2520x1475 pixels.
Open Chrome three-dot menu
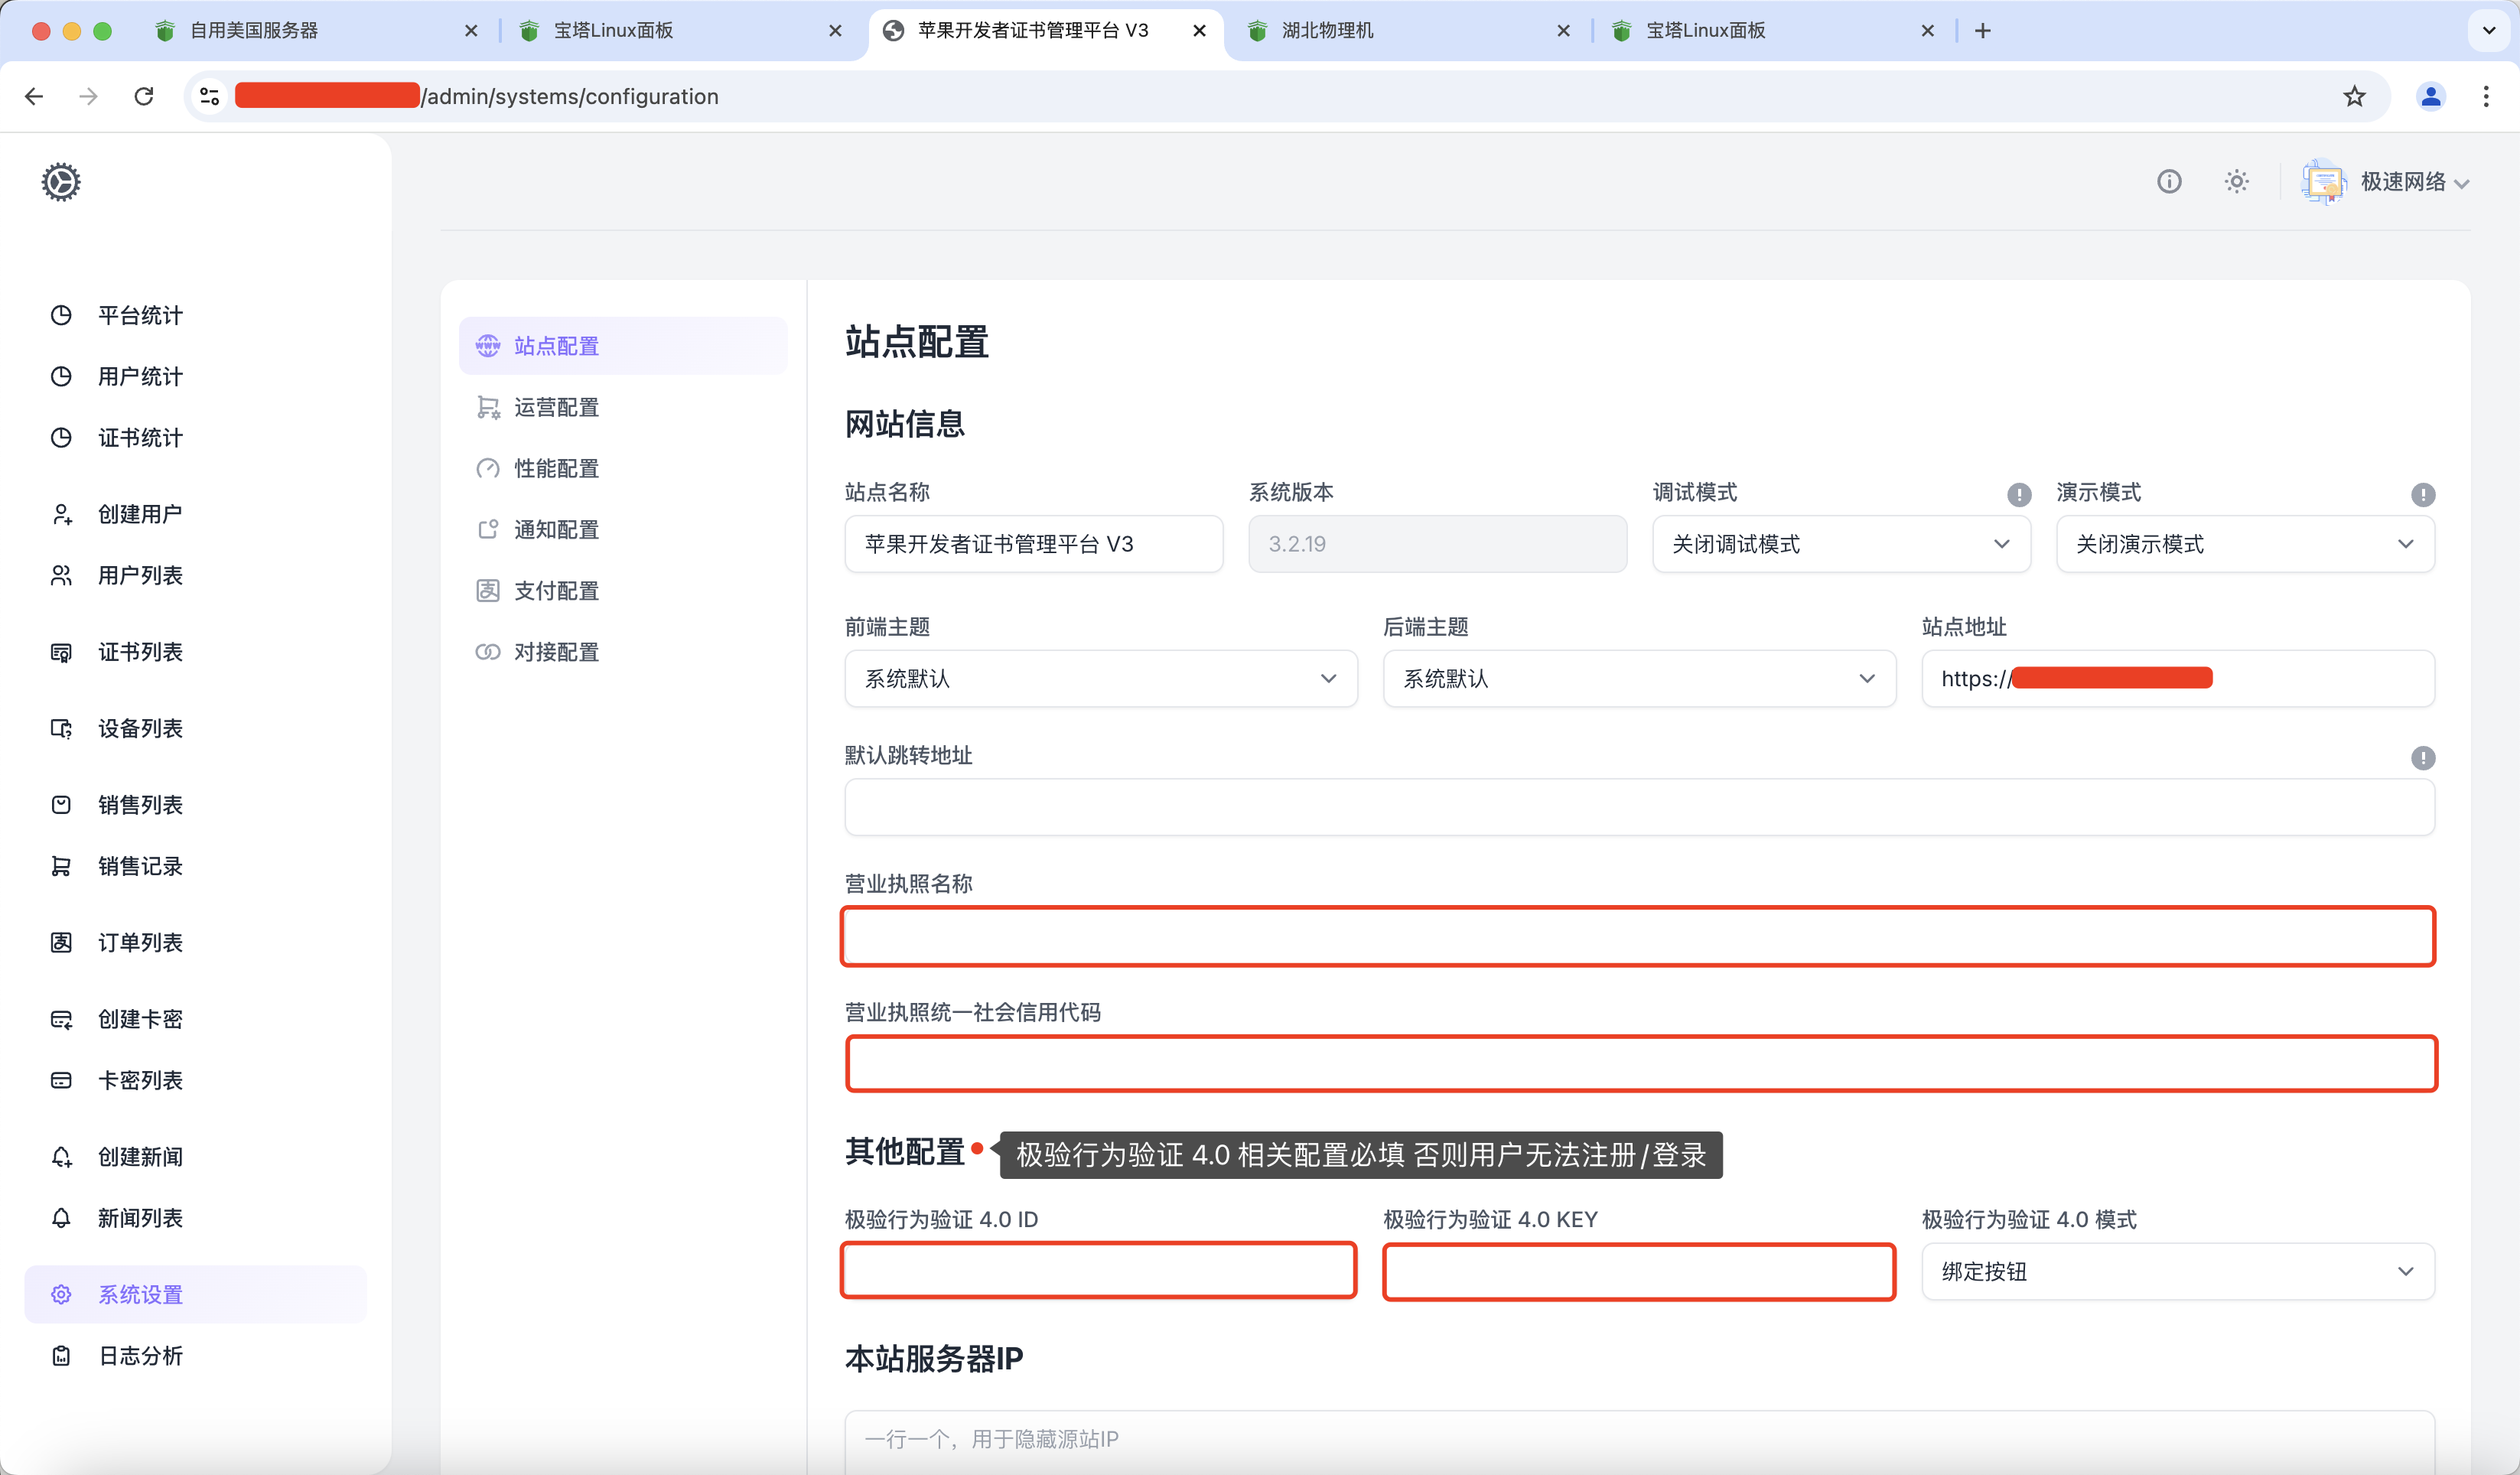(x=2486, y=96)
